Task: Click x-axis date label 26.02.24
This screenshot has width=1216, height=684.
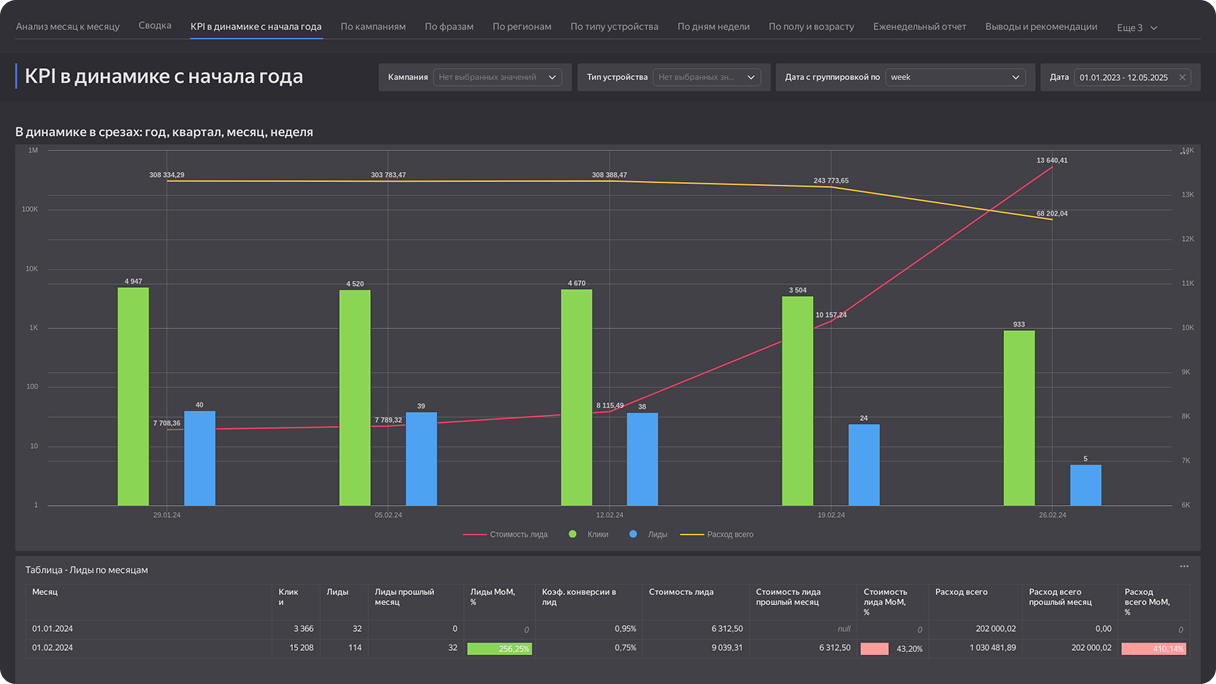Action: click(1052, 515)
